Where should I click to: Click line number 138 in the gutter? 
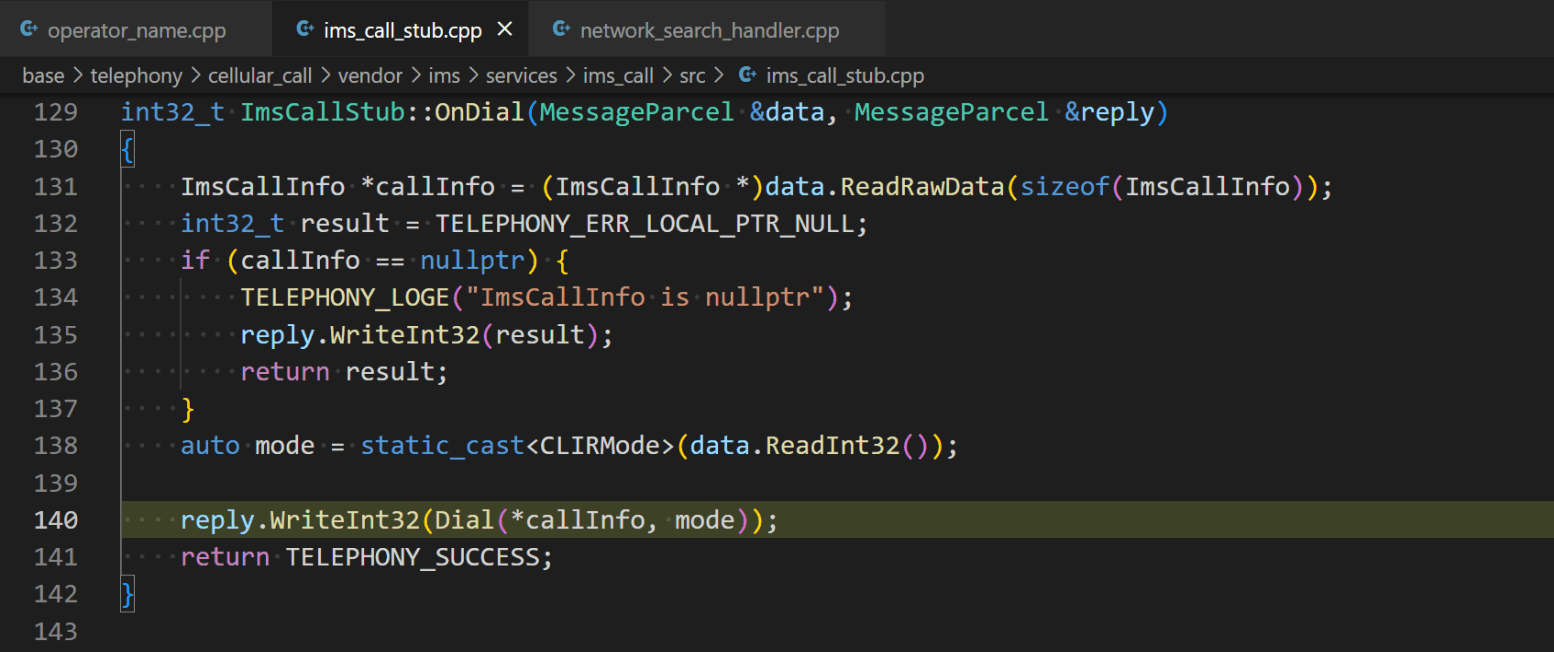56,445
